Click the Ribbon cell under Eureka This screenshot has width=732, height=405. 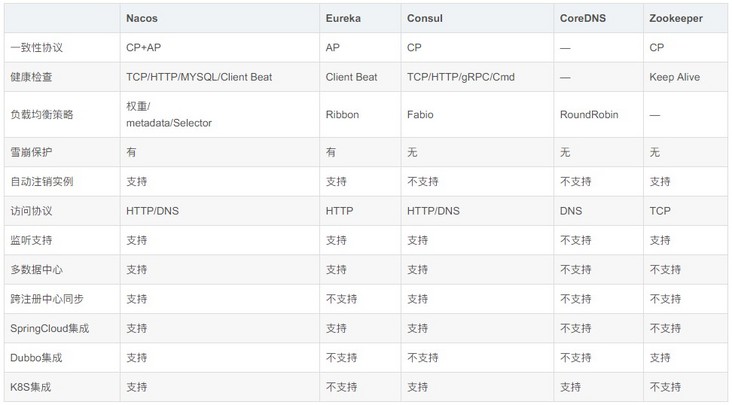pyautogui.click(x=342, y=114)
